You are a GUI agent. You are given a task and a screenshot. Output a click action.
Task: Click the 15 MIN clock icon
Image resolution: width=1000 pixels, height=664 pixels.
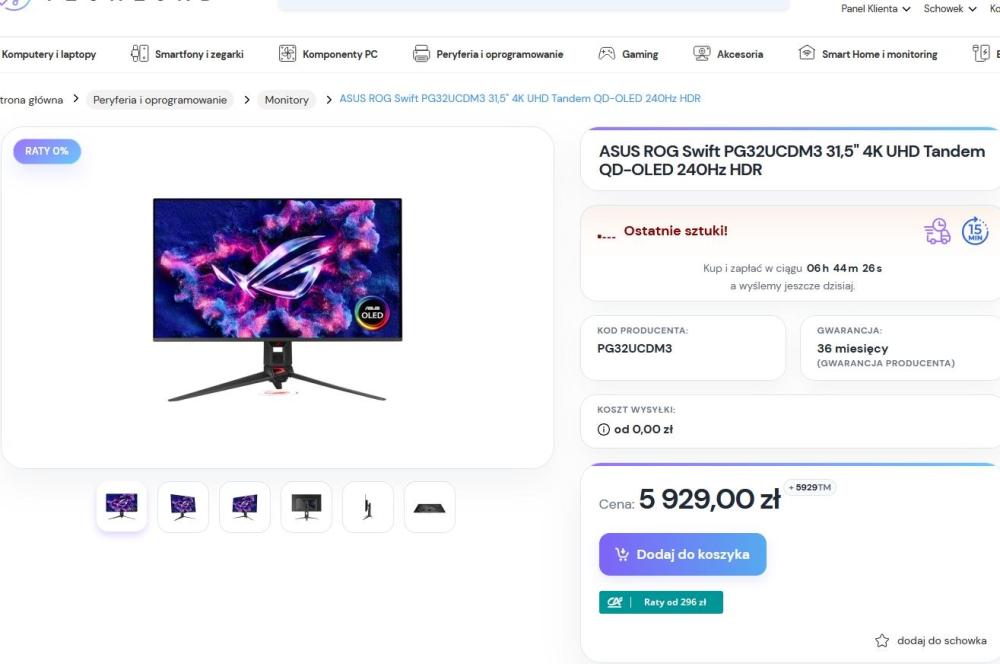(975, 231)
